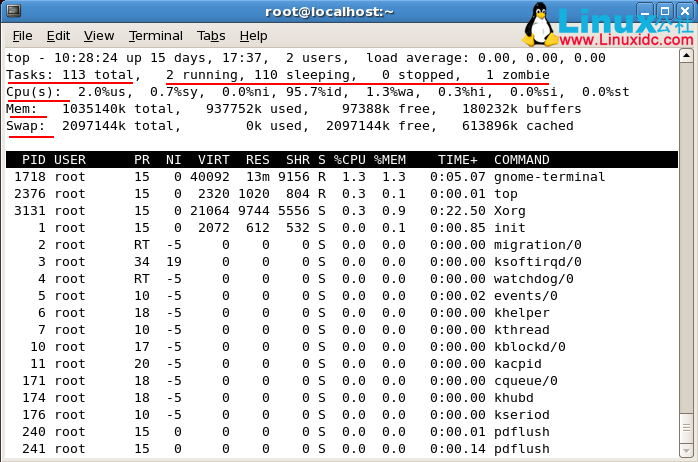This screenshot has height=462, width=698.
Task: Click the USER column header
Action: click(x=70, y=160)
